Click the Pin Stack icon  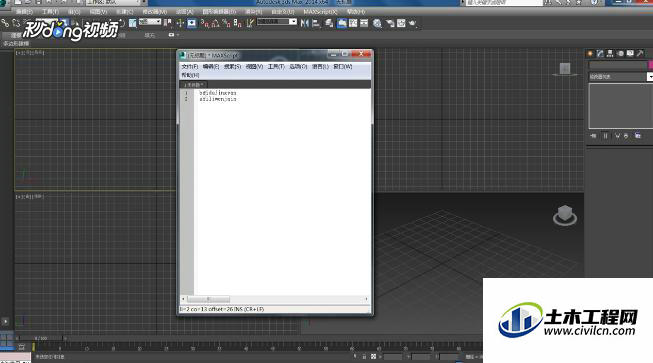(593, 136)
